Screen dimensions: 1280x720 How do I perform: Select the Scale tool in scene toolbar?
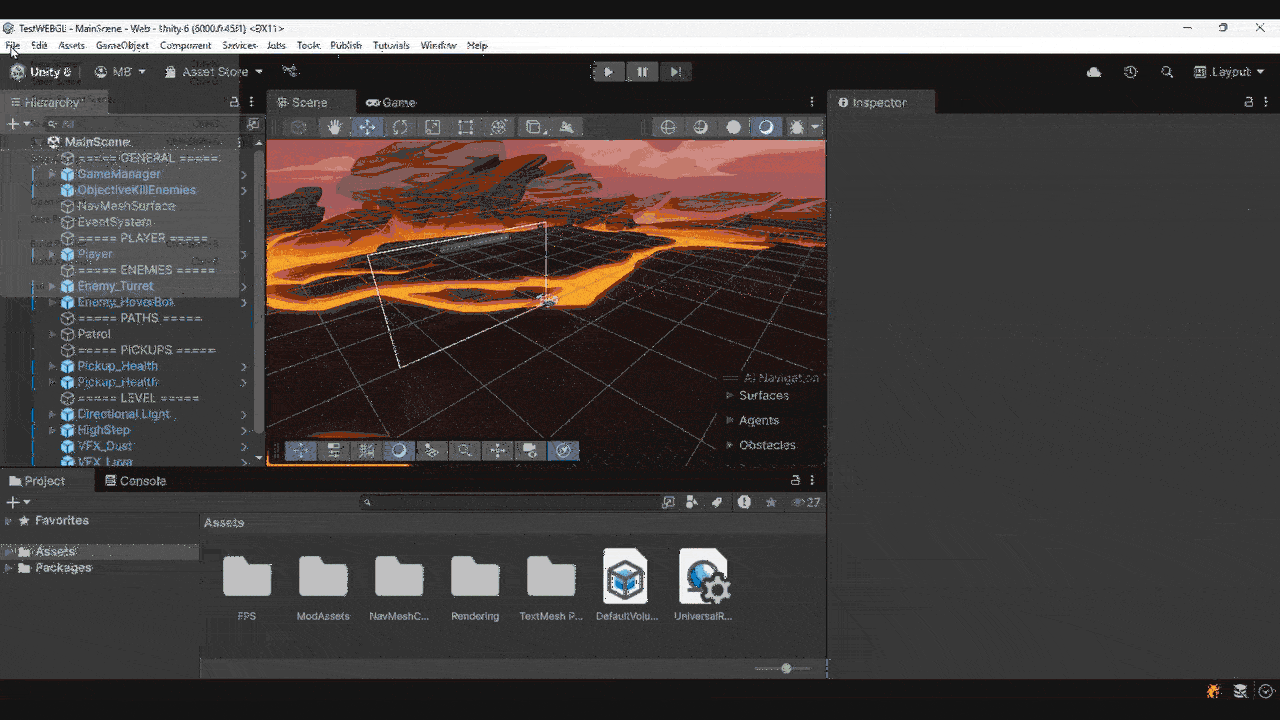(x=432, y=127)
